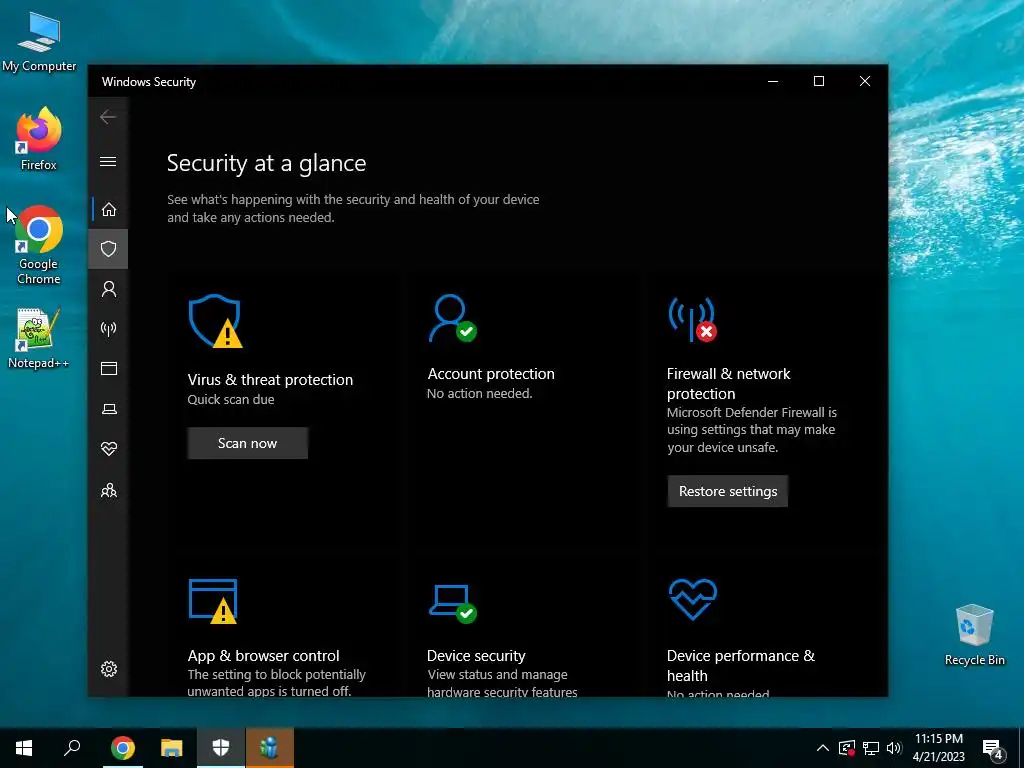Click the volume speaker tray icon

click(x=894, y=748)
